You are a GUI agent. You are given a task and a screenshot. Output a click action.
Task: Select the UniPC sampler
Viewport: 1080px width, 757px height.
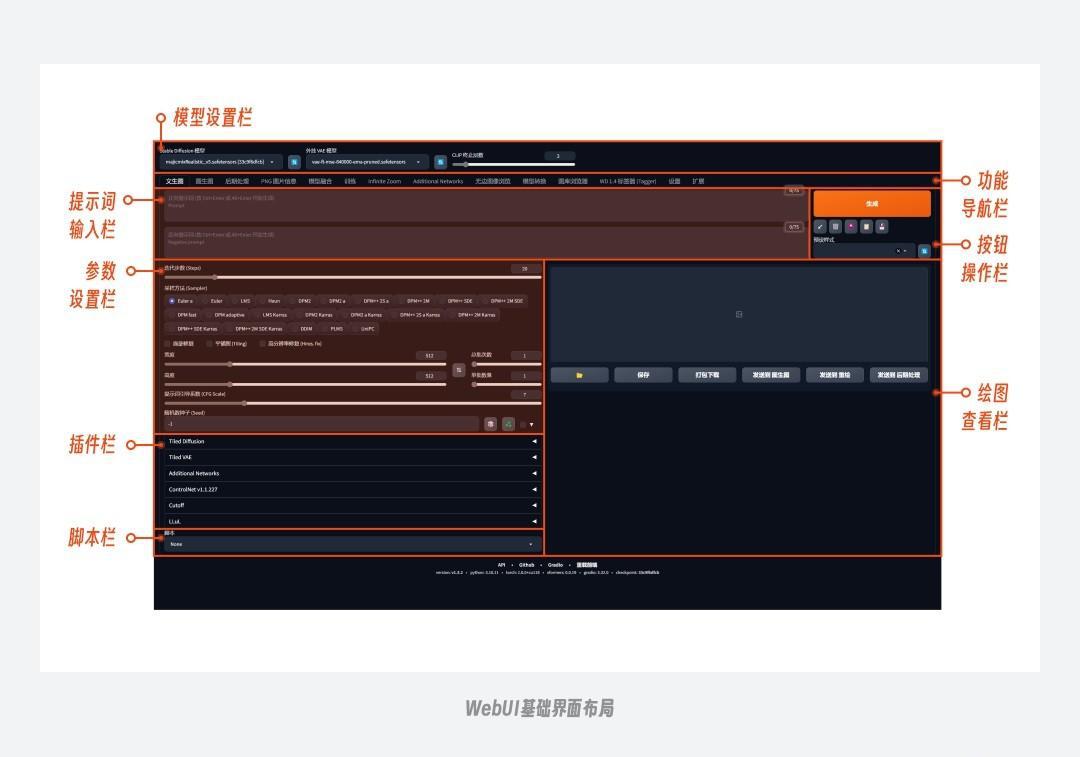click(365, 329)
